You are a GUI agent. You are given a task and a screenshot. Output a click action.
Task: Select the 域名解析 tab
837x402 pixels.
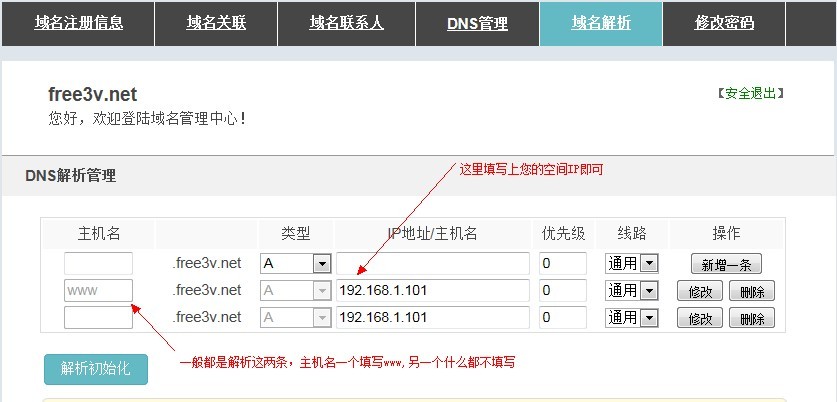[x=601, y=23]
